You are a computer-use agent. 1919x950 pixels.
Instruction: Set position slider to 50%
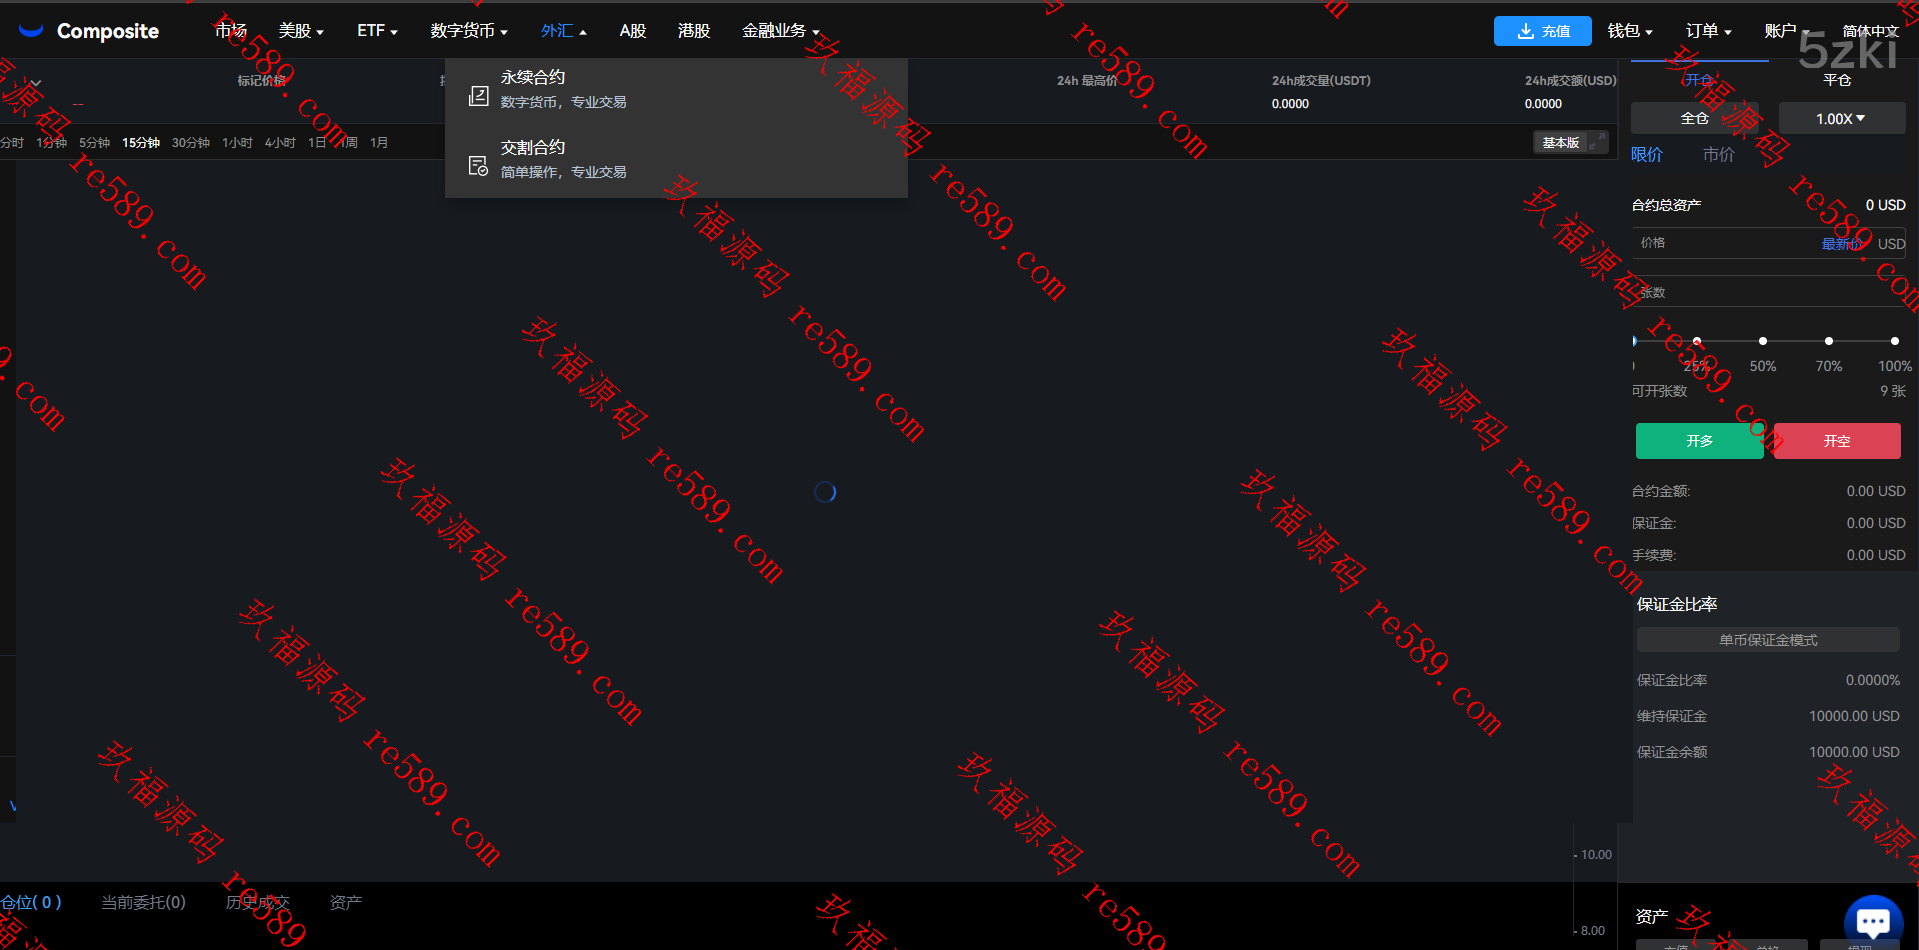(1763, 341)
